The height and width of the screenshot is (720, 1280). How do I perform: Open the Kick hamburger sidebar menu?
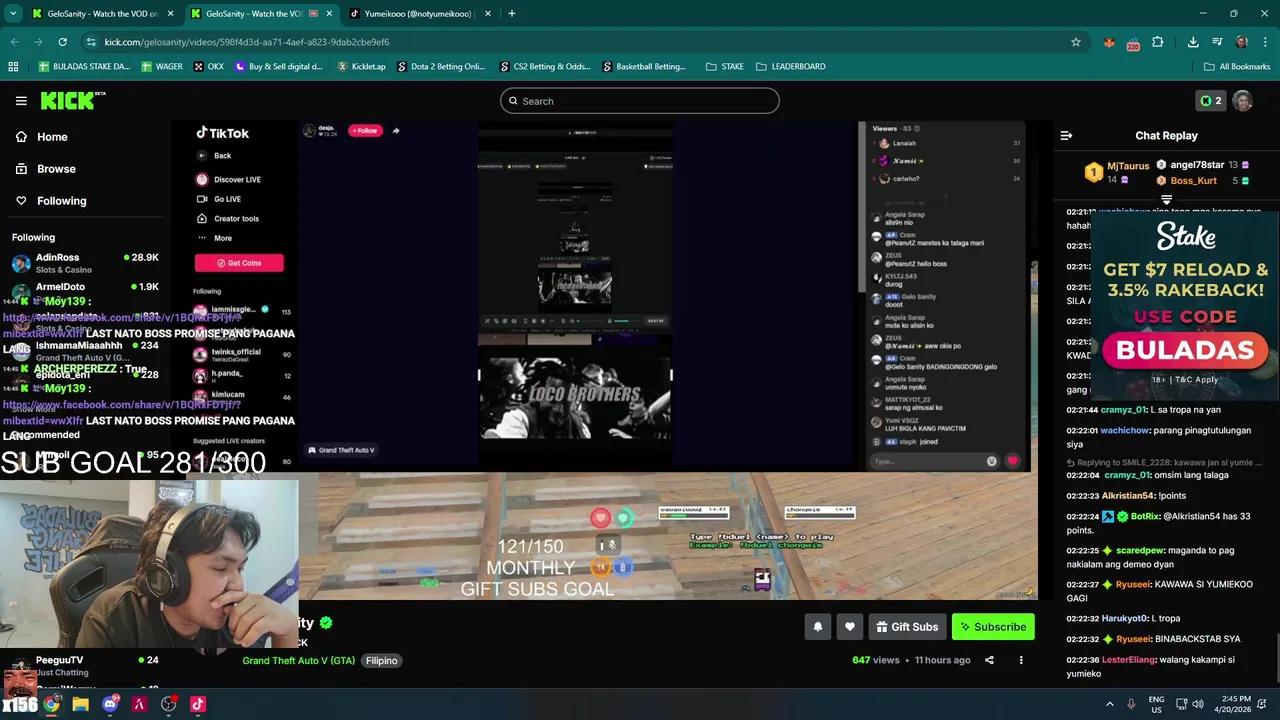[x=21, y=101]
